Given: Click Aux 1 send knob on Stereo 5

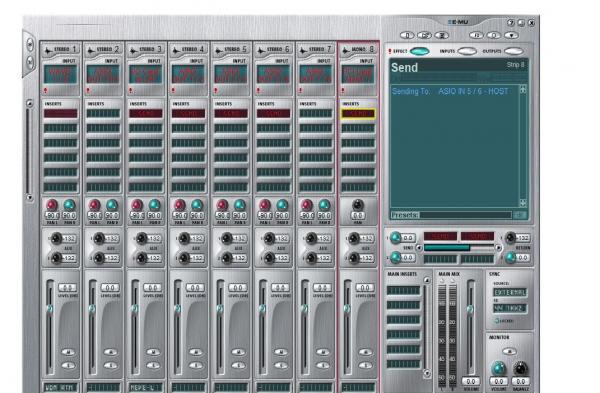Looking at the screenshot, I should (x=227, y=238).
